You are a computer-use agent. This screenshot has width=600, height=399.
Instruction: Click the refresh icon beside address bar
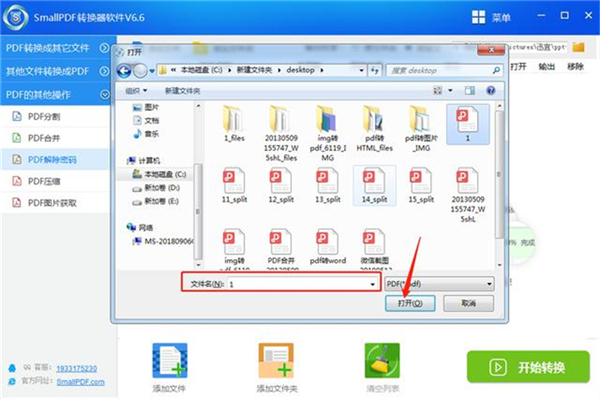[375, 70]
